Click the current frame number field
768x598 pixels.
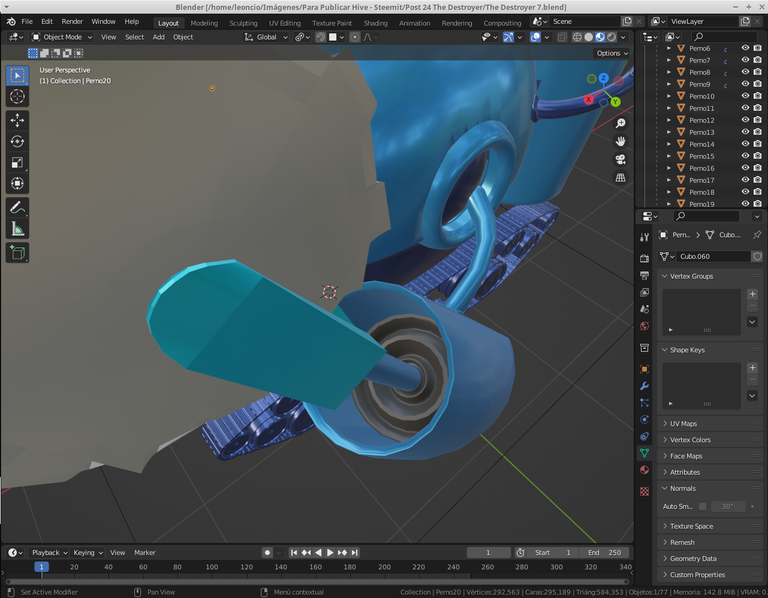tap(488, 552)
